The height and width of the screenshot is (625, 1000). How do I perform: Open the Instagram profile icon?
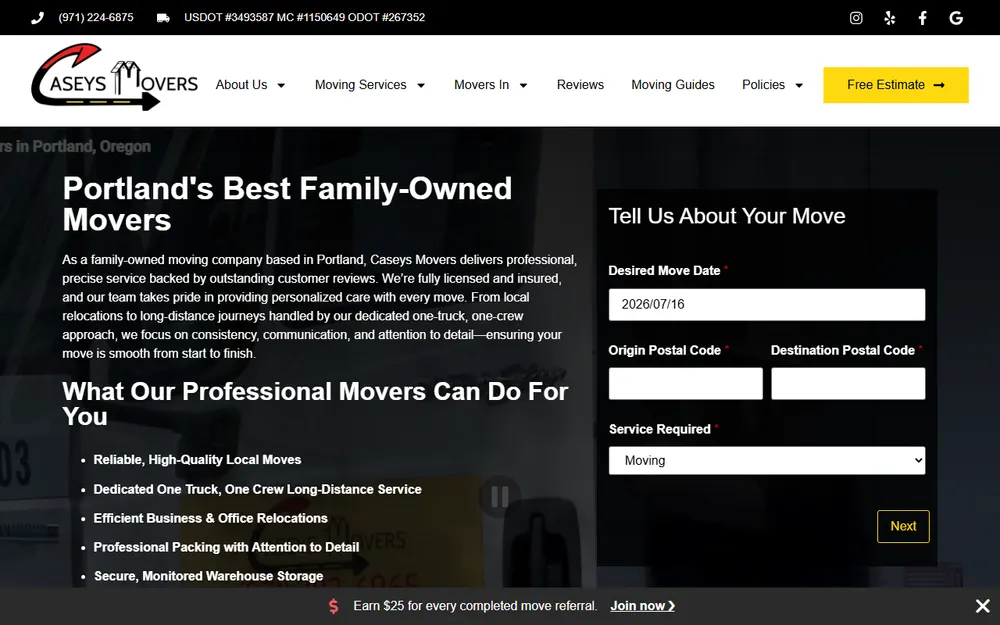[856, 18]
